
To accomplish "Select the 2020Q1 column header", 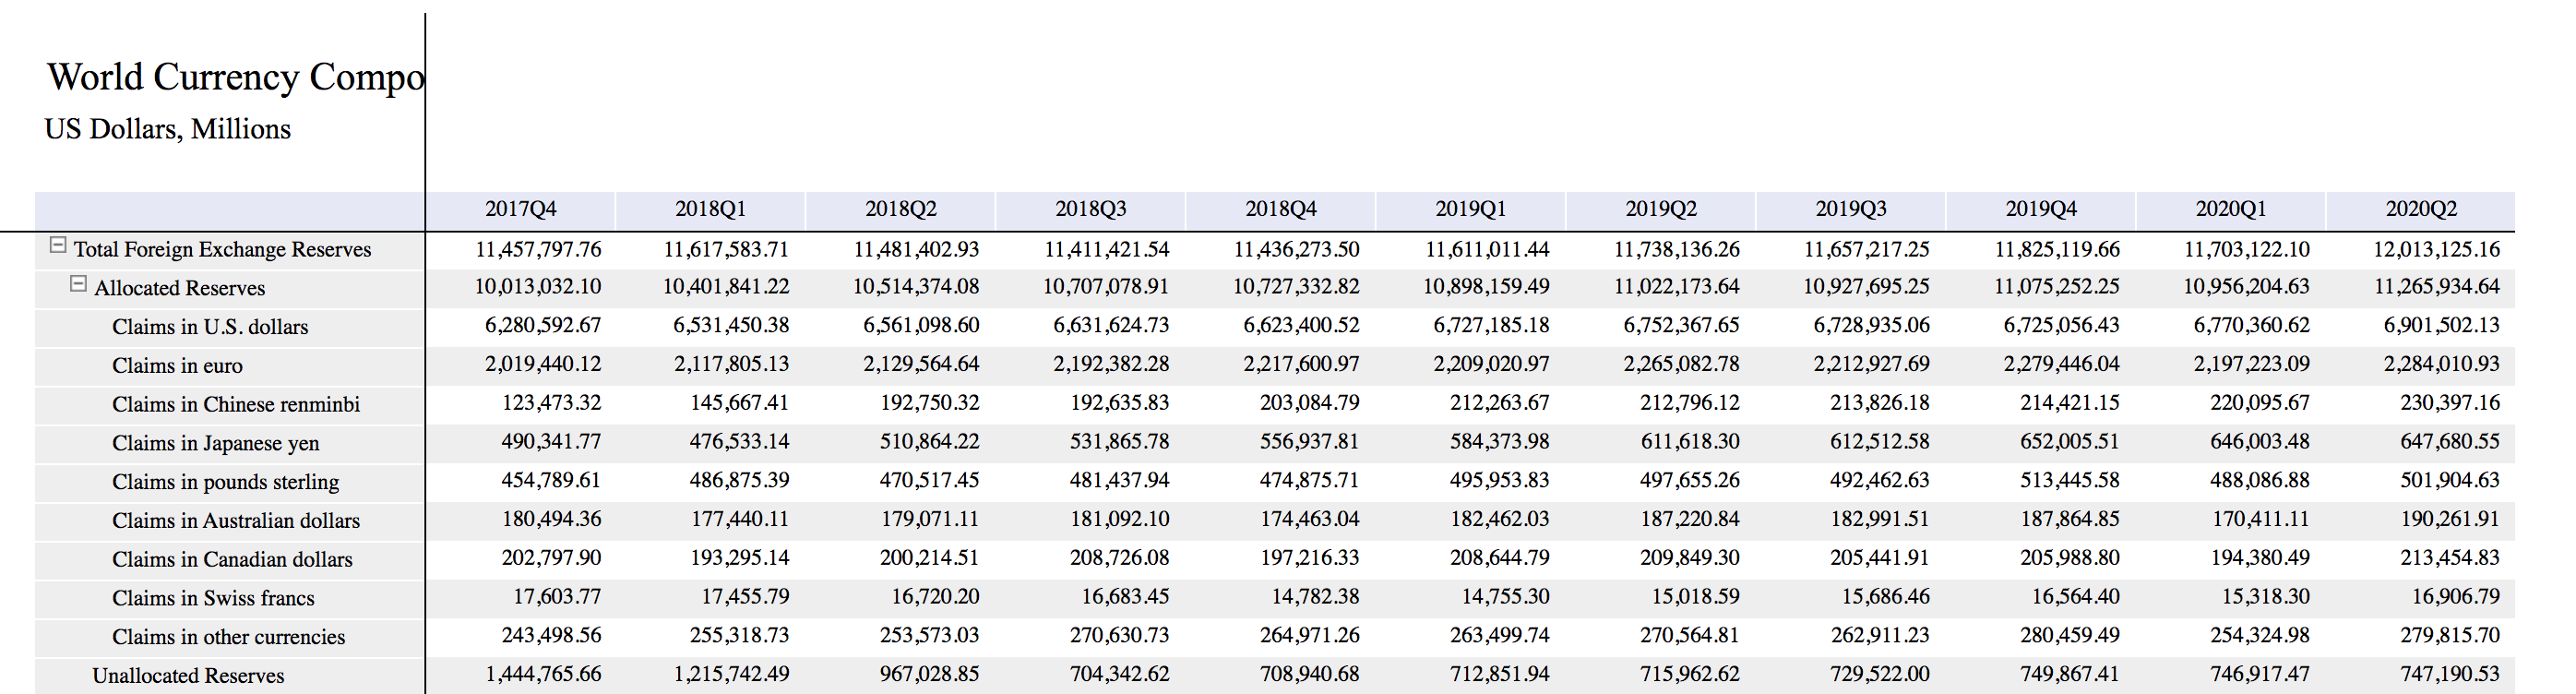I will point(2231,210).
